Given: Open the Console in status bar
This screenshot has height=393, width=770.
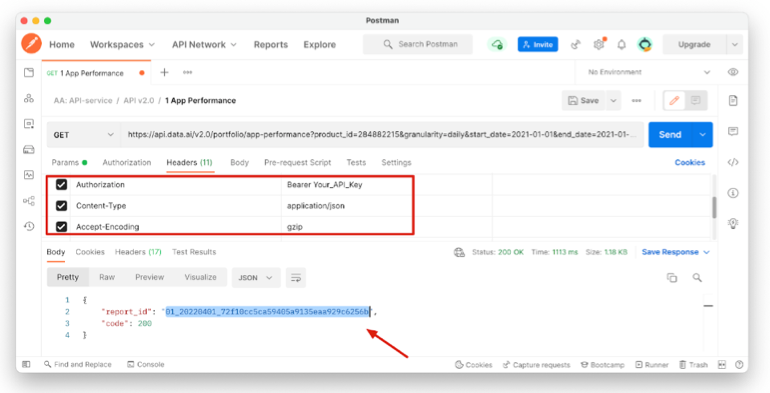Looking at the screenshot, I should [x=146, y=365].
